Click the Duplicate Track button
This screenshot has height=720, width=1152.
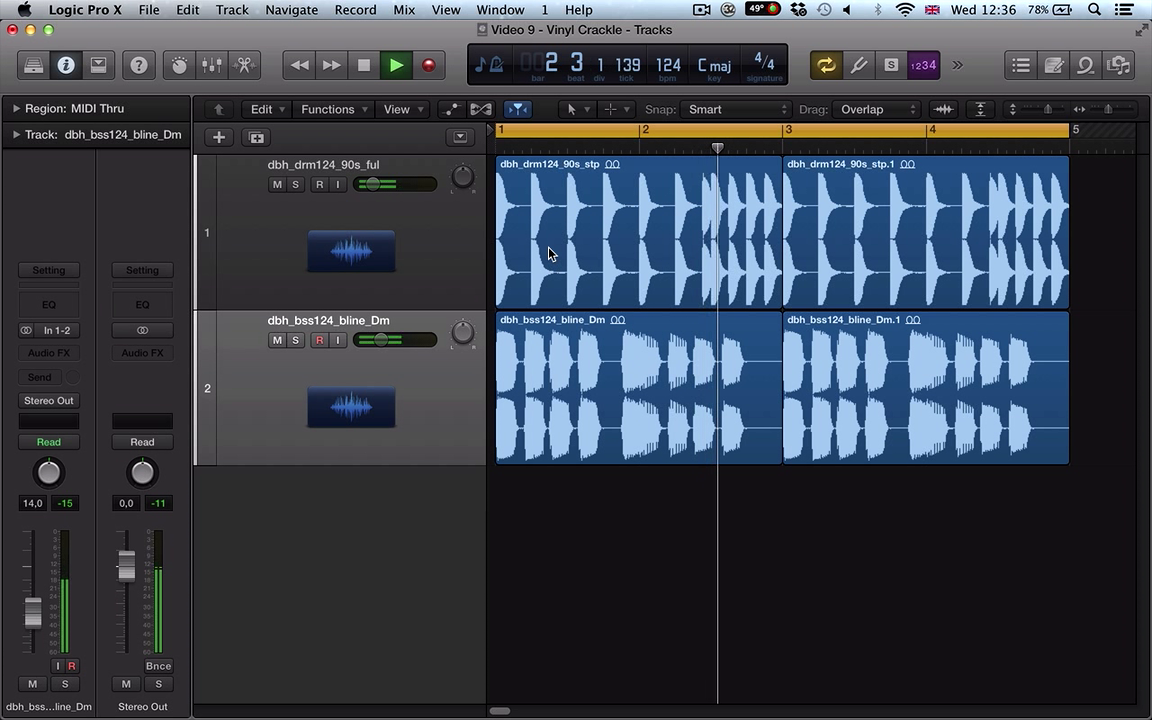(256, 137)
